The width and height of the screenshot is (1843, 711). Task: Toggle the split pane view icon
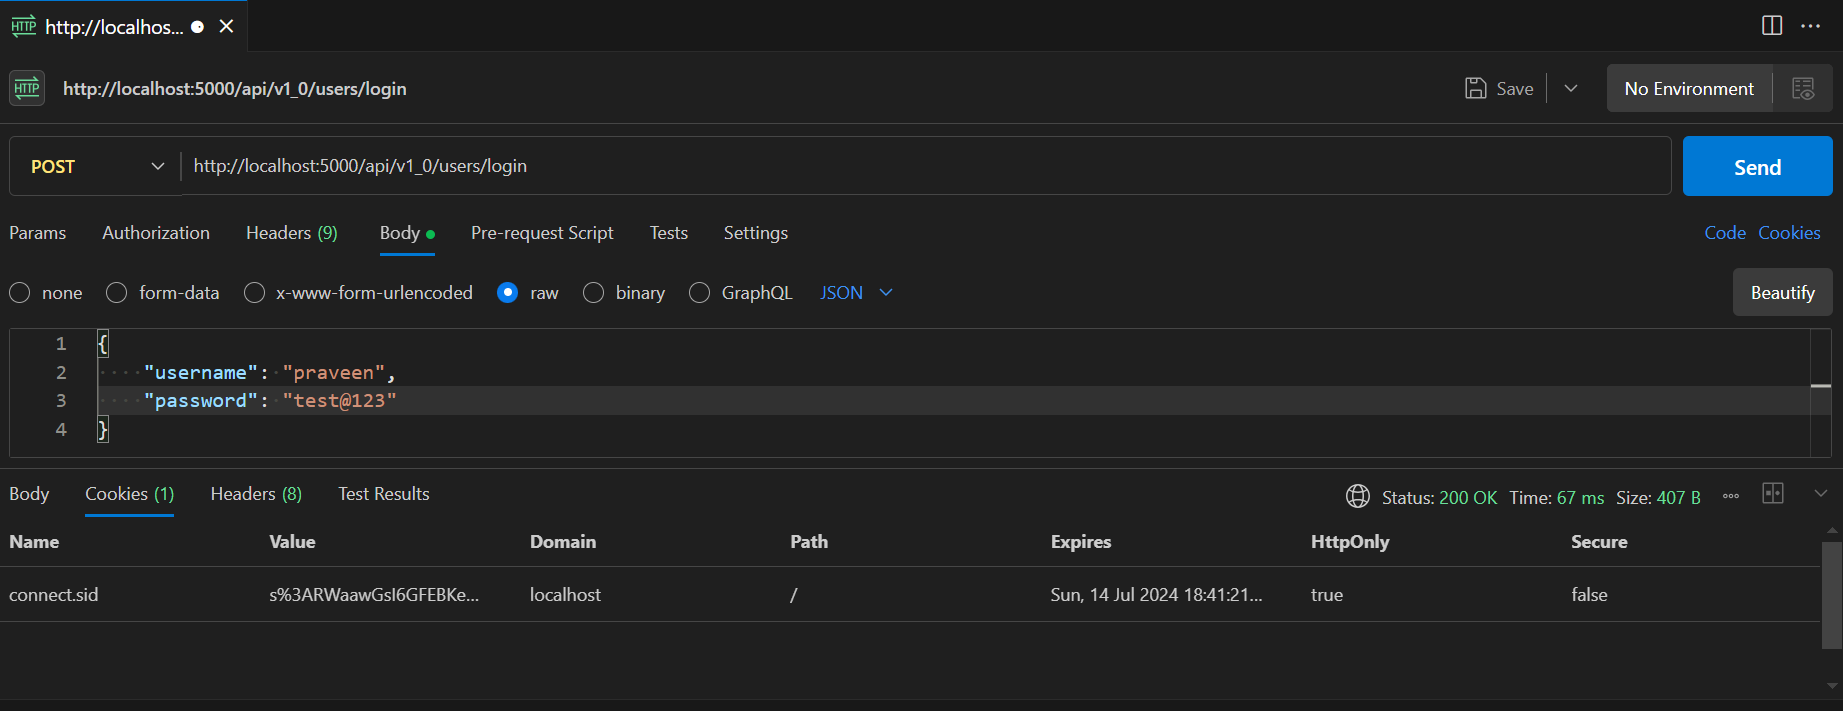click(x=1772, y=26)
